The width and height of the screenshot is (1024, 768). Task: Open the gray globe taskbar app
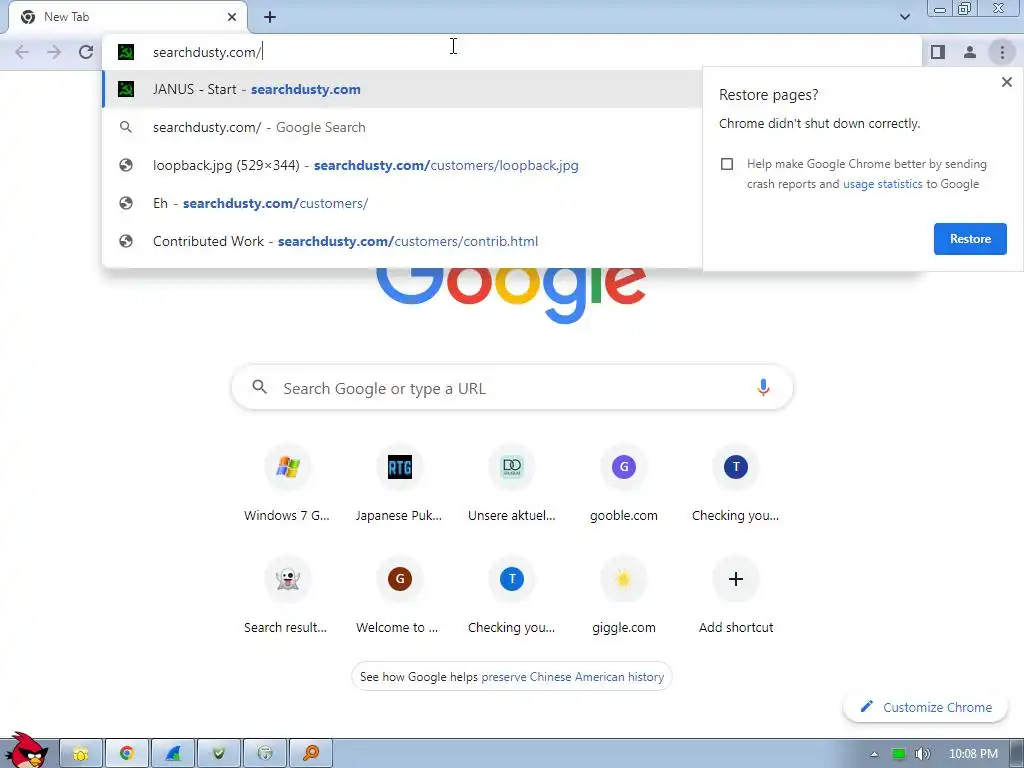tap(264, 754)
